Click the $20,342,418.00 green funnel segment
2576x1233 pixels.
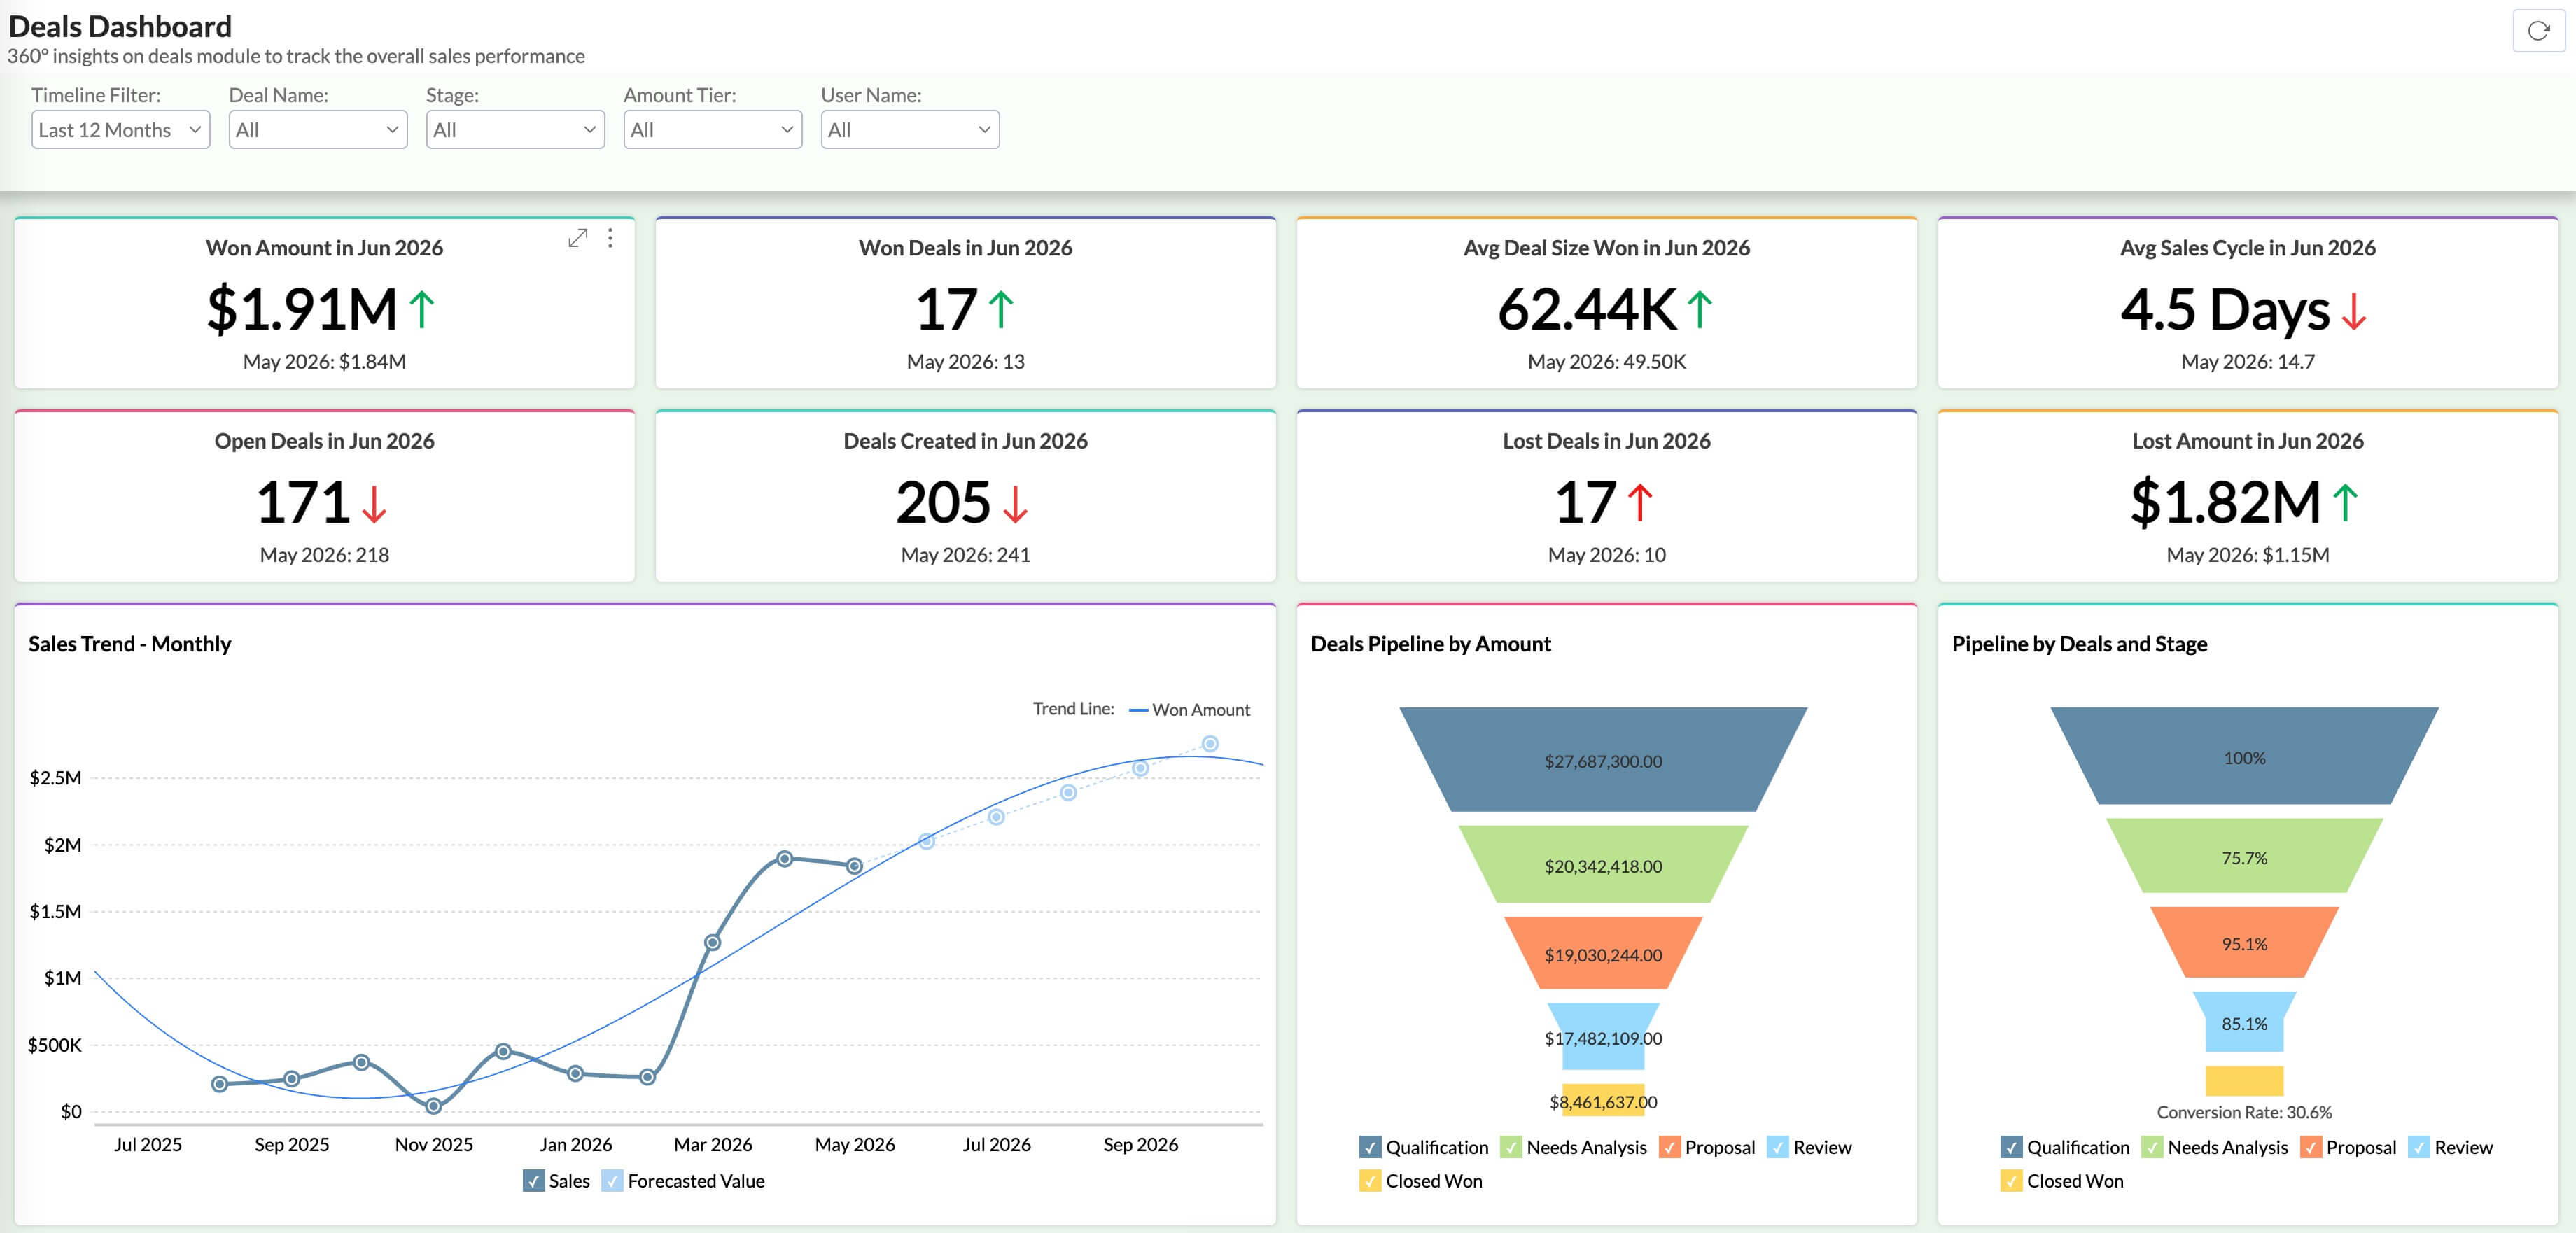click(1603, 865)
